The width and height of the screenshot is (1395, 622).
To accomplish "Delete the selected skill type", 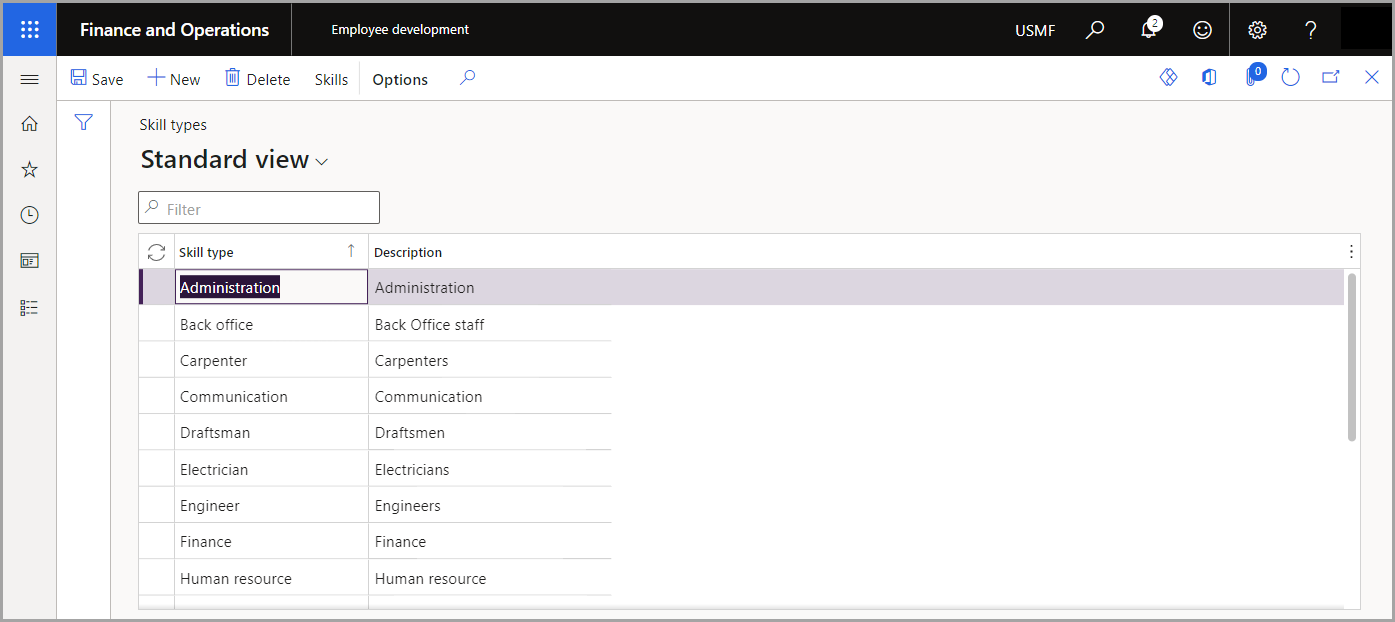I will point(258,79).
